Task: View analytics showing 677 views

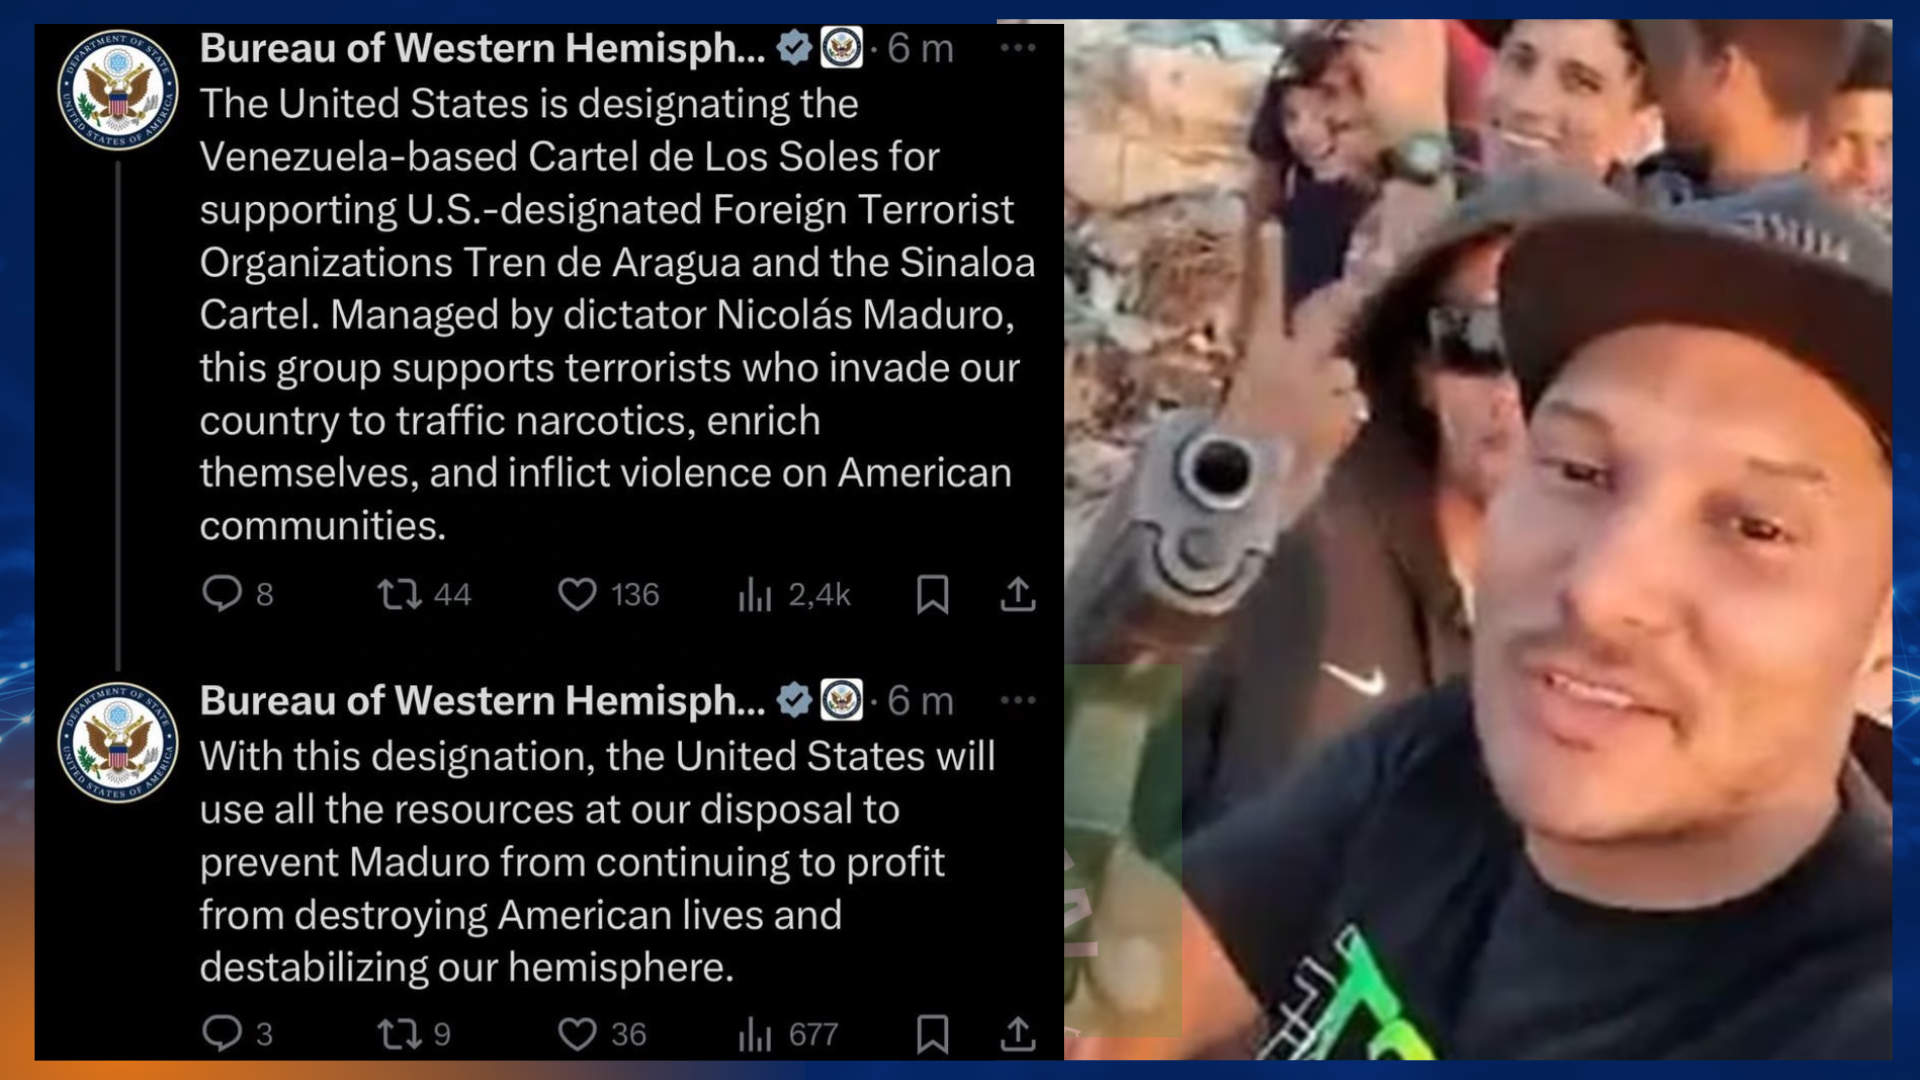Action: (x=788, y=1033)
